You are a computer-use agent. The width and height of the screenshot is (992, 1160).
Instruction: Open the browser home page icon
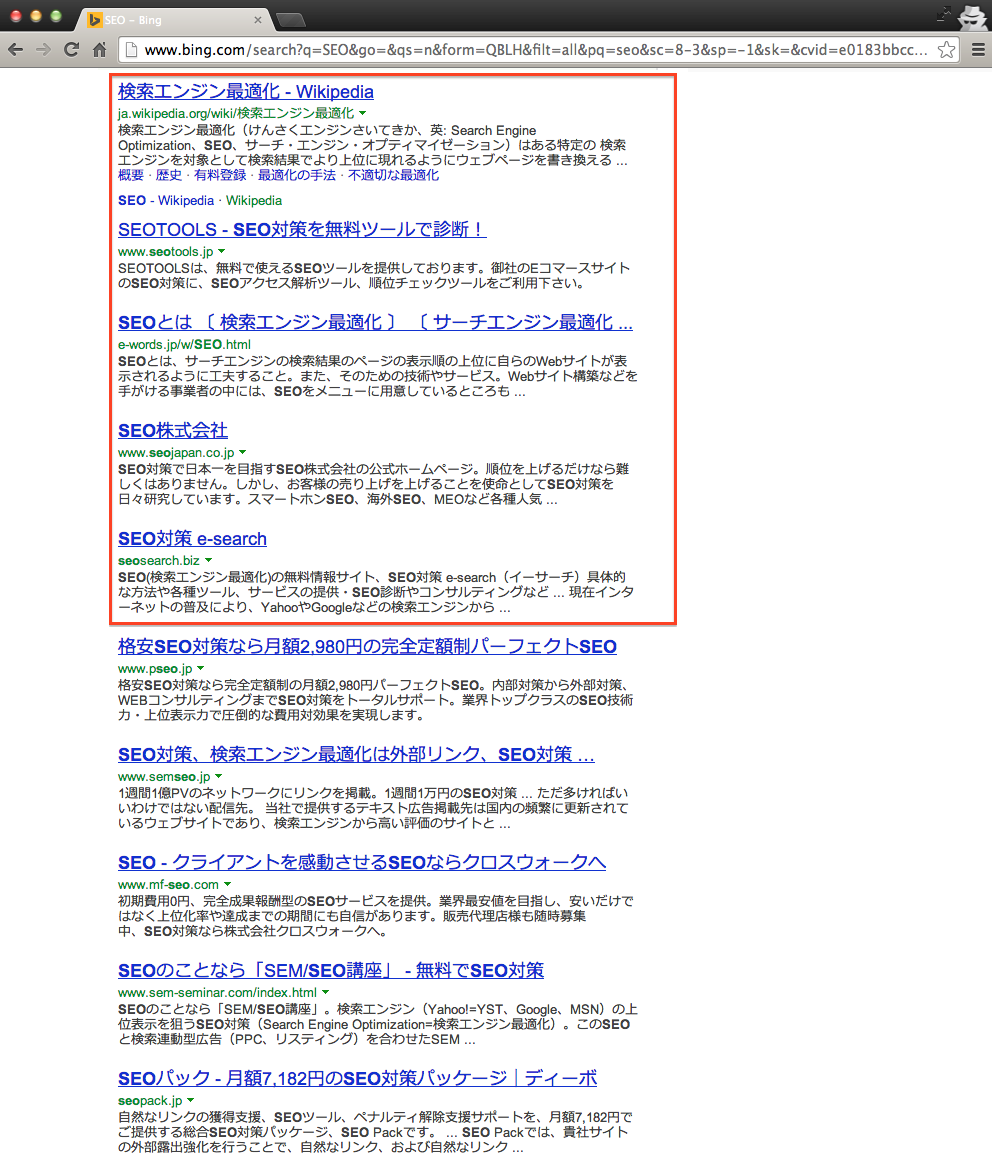(x=100, y=50)
